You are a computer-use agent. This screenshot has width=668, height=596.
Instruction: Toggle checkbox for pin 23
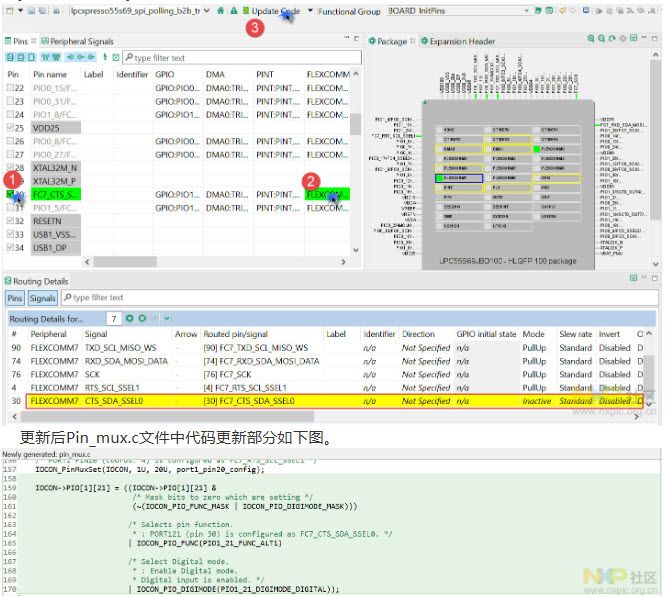point(10,101)
